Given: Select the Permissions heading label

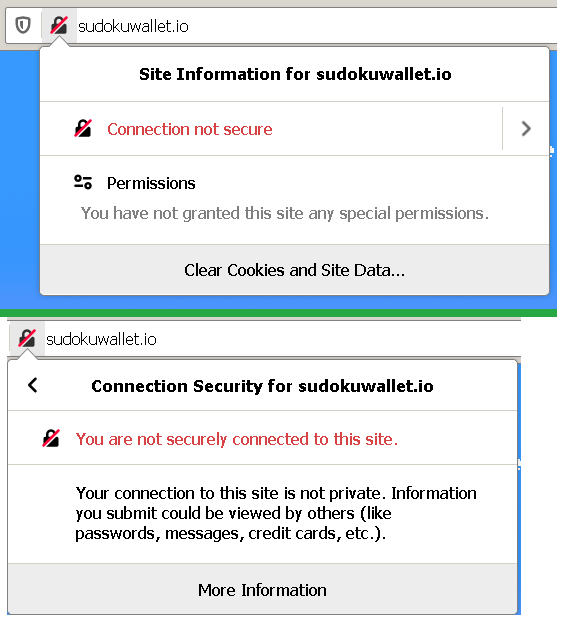Looking at the screenshot, I should pos(151,183).
